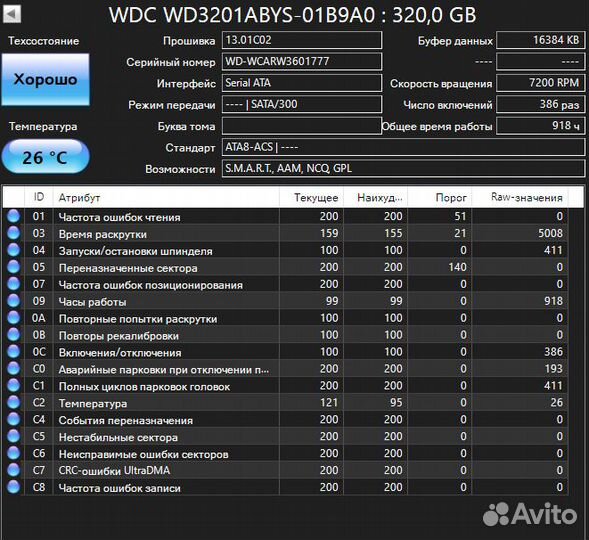The image size is (589, 540).
Task: Click status orb for attribute C8
Action: (14, 487)
